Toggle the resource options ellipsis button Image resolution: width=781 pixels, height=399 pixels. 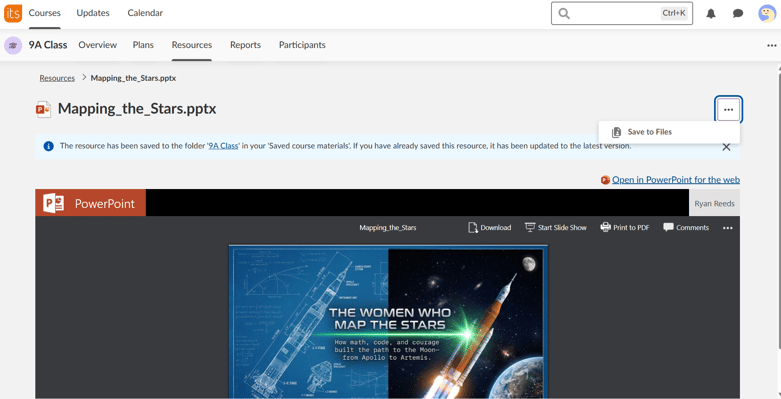click(729, 109)
